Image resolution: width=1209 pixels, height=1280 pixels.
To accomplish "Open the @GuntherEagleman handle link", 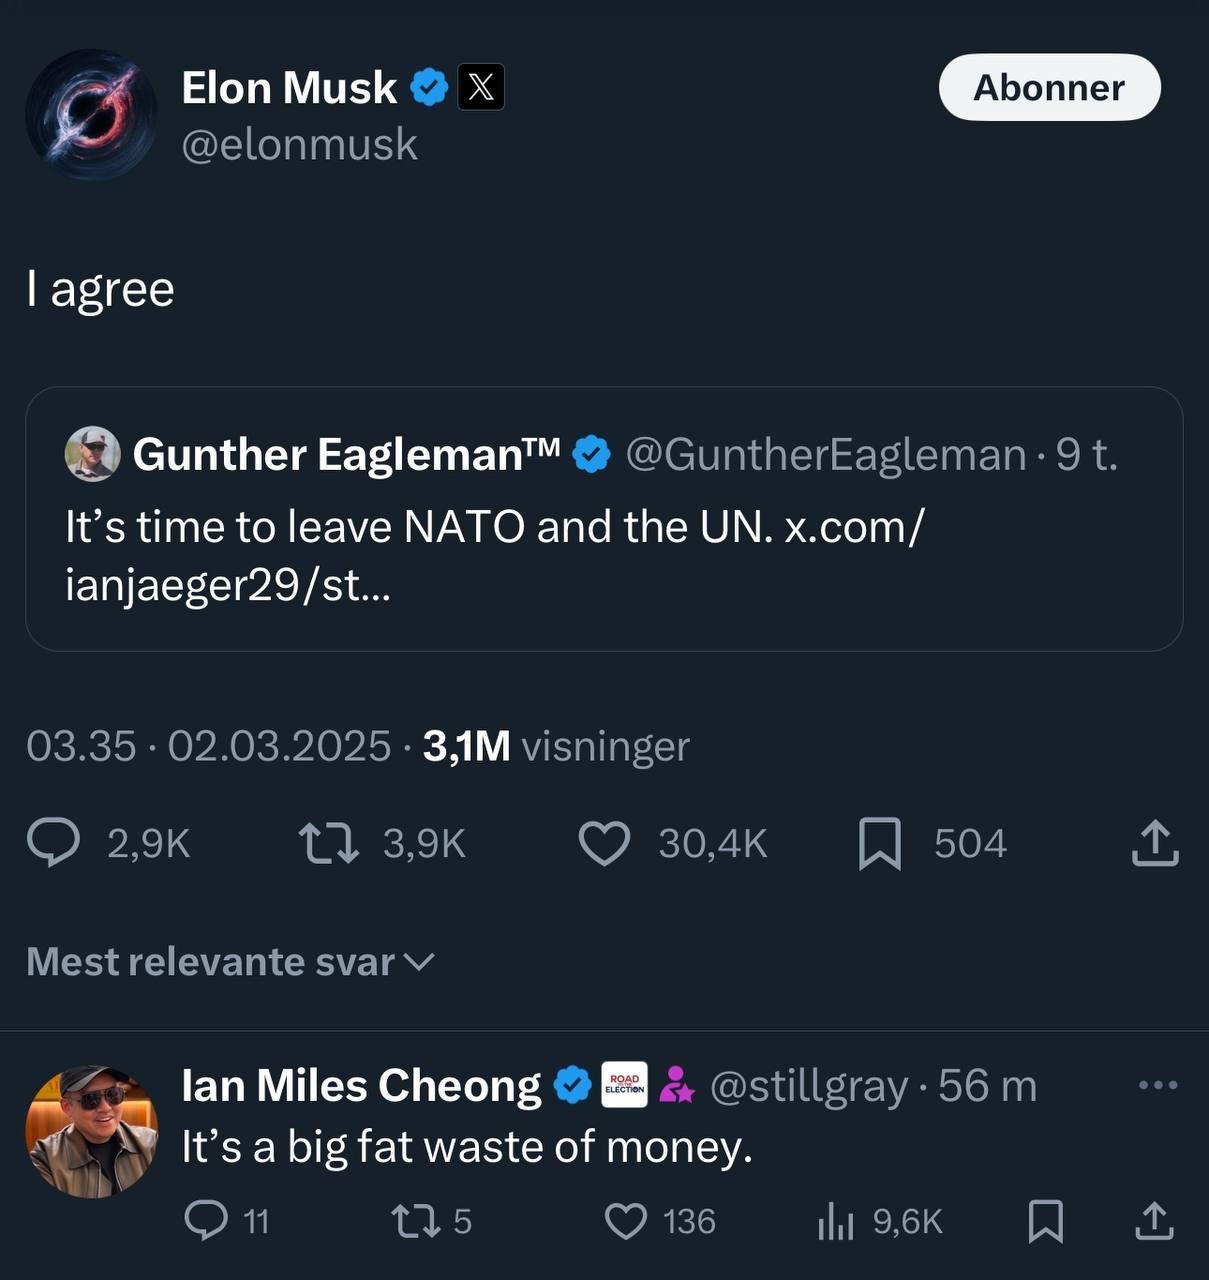I will [826, 454].
